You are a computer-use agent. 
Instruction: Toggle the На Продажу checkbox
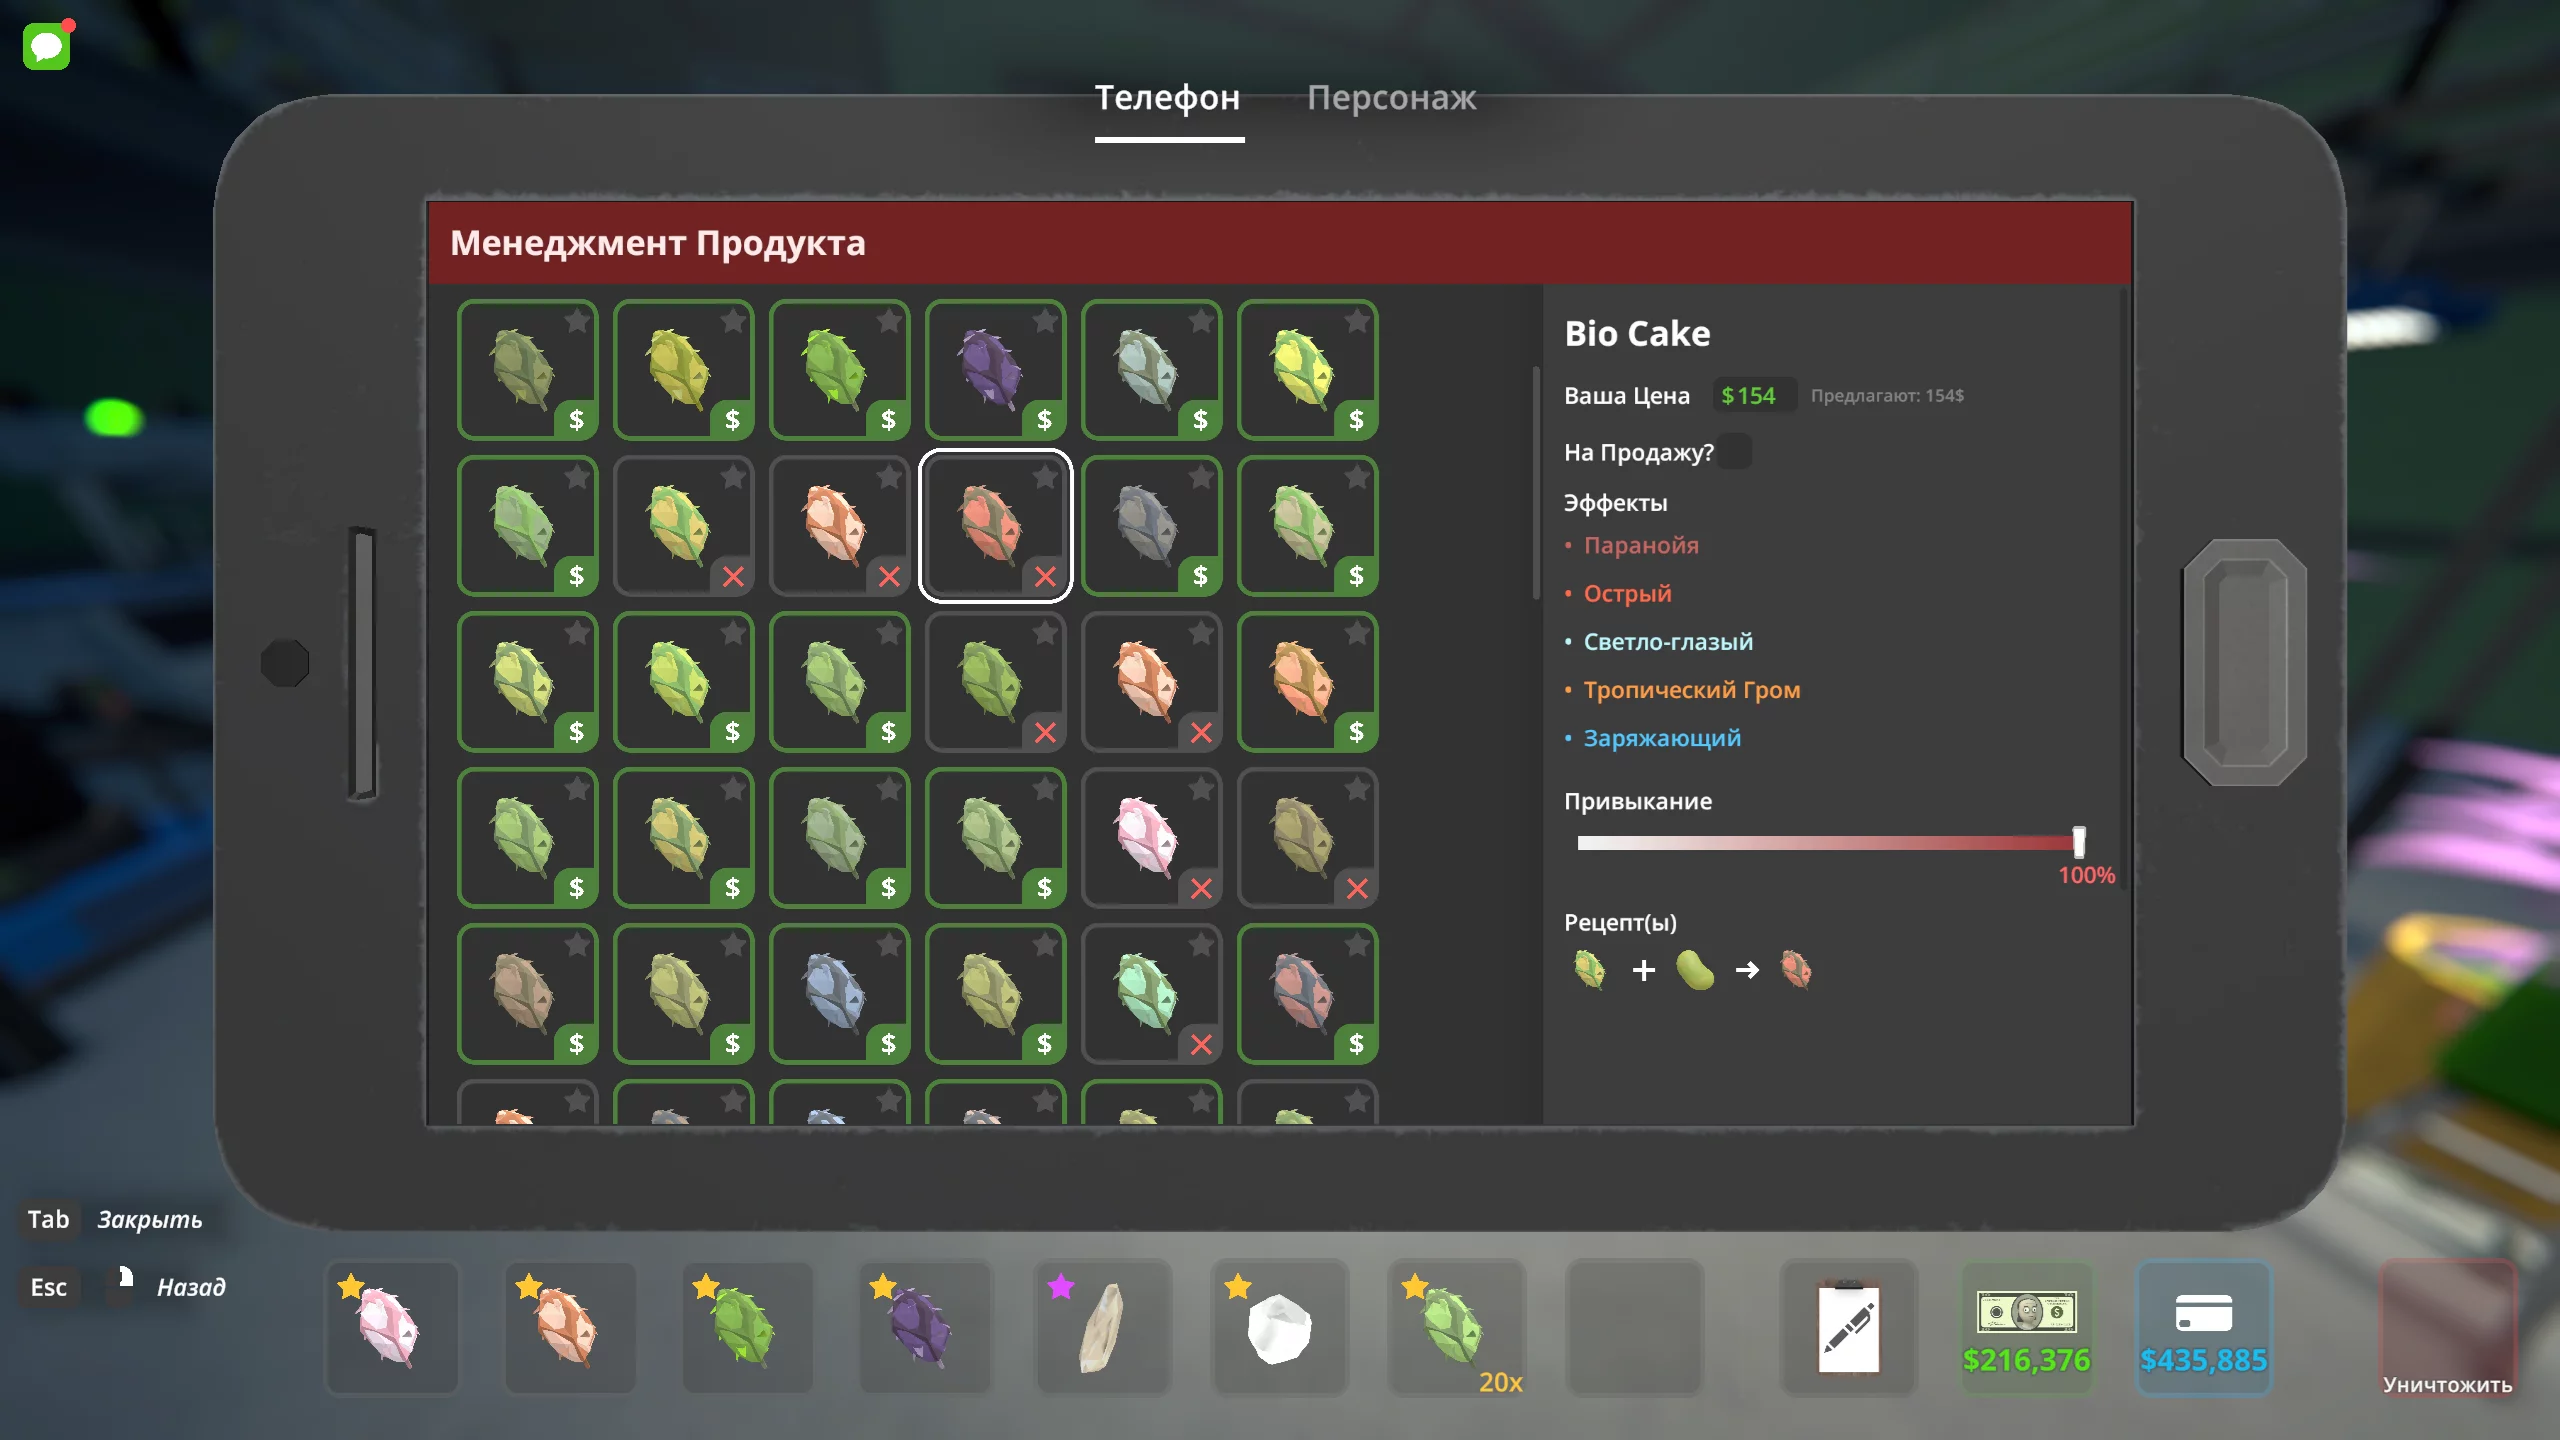point(1736,452)
